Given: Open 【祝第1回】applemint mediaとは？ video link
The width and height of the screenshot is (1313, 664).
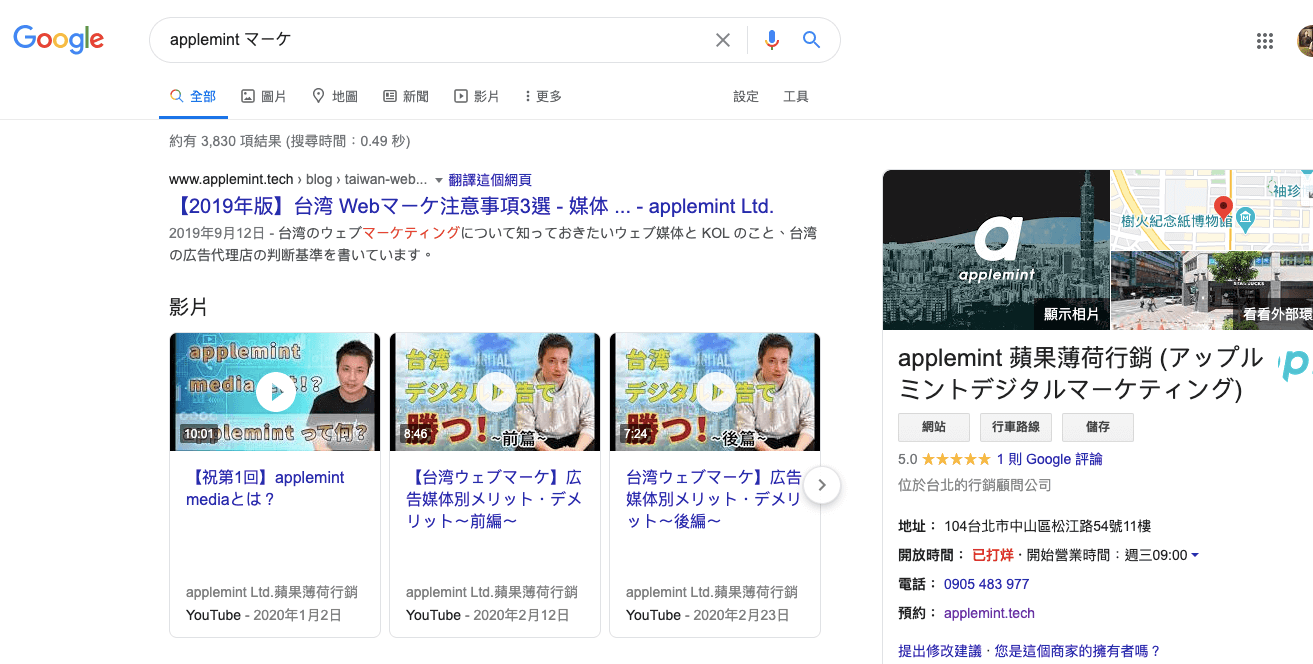Looking at the screenshot, I should [x=265, y=488].
